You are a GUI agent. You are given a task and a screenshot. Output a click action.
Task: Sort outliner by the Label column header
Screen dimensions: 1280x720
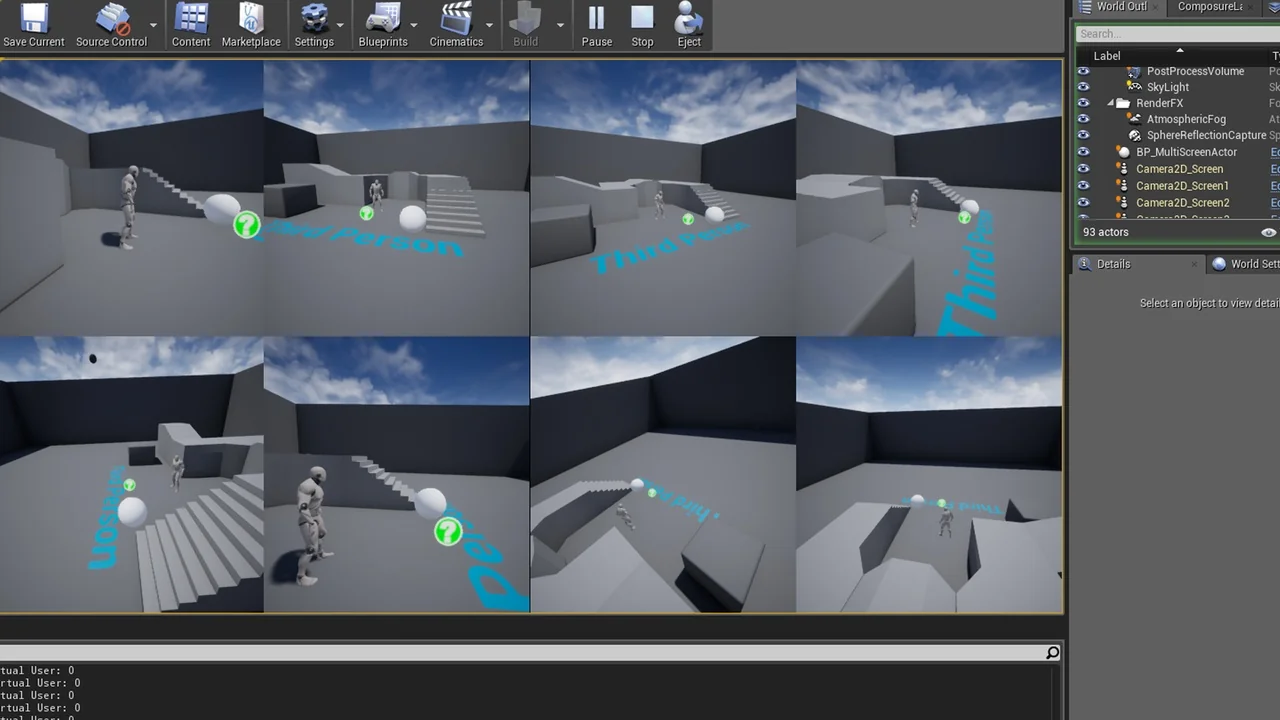pos(1106,55)
